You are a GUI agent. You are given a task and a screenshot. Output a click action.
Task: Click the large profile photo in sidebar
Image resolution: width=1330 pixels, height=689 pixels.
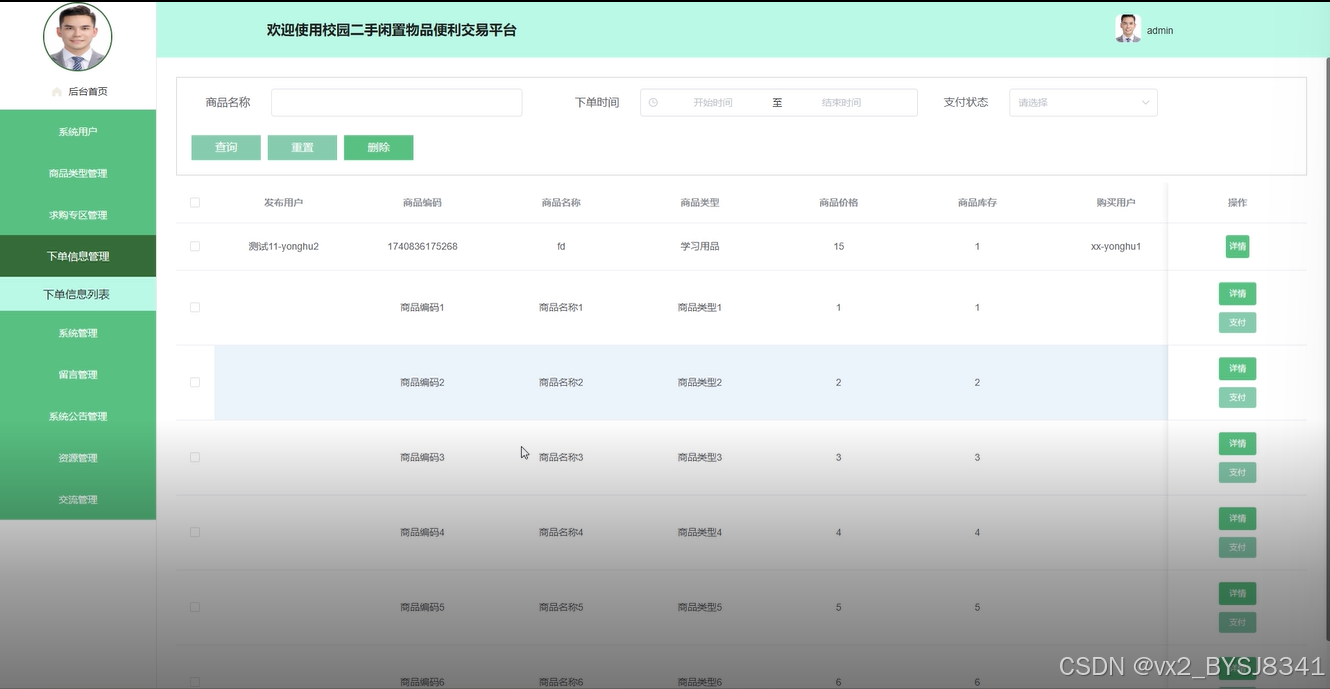coord(78,37)
